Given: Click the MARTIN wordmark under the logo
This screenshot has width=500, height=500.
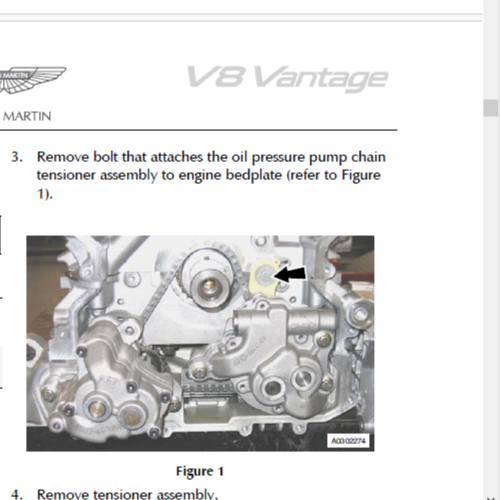Looking at the screenshot, I should (x=27, y=116).
